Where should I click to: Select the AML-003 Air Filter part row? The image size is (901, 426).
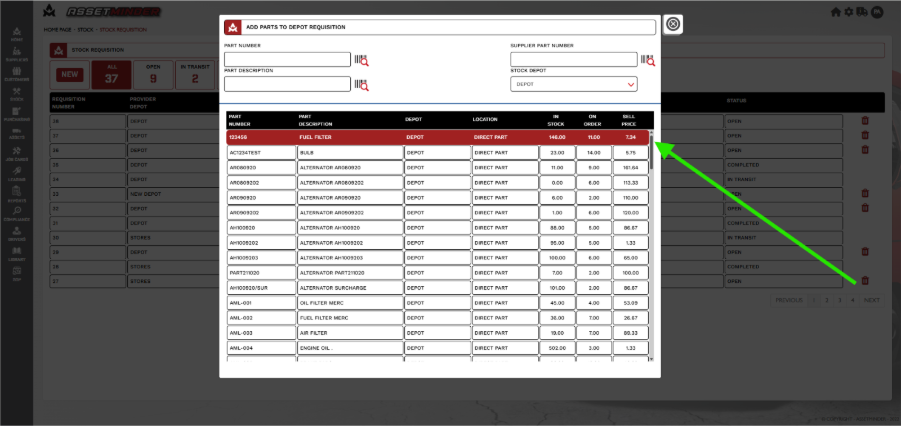[437, 333]
